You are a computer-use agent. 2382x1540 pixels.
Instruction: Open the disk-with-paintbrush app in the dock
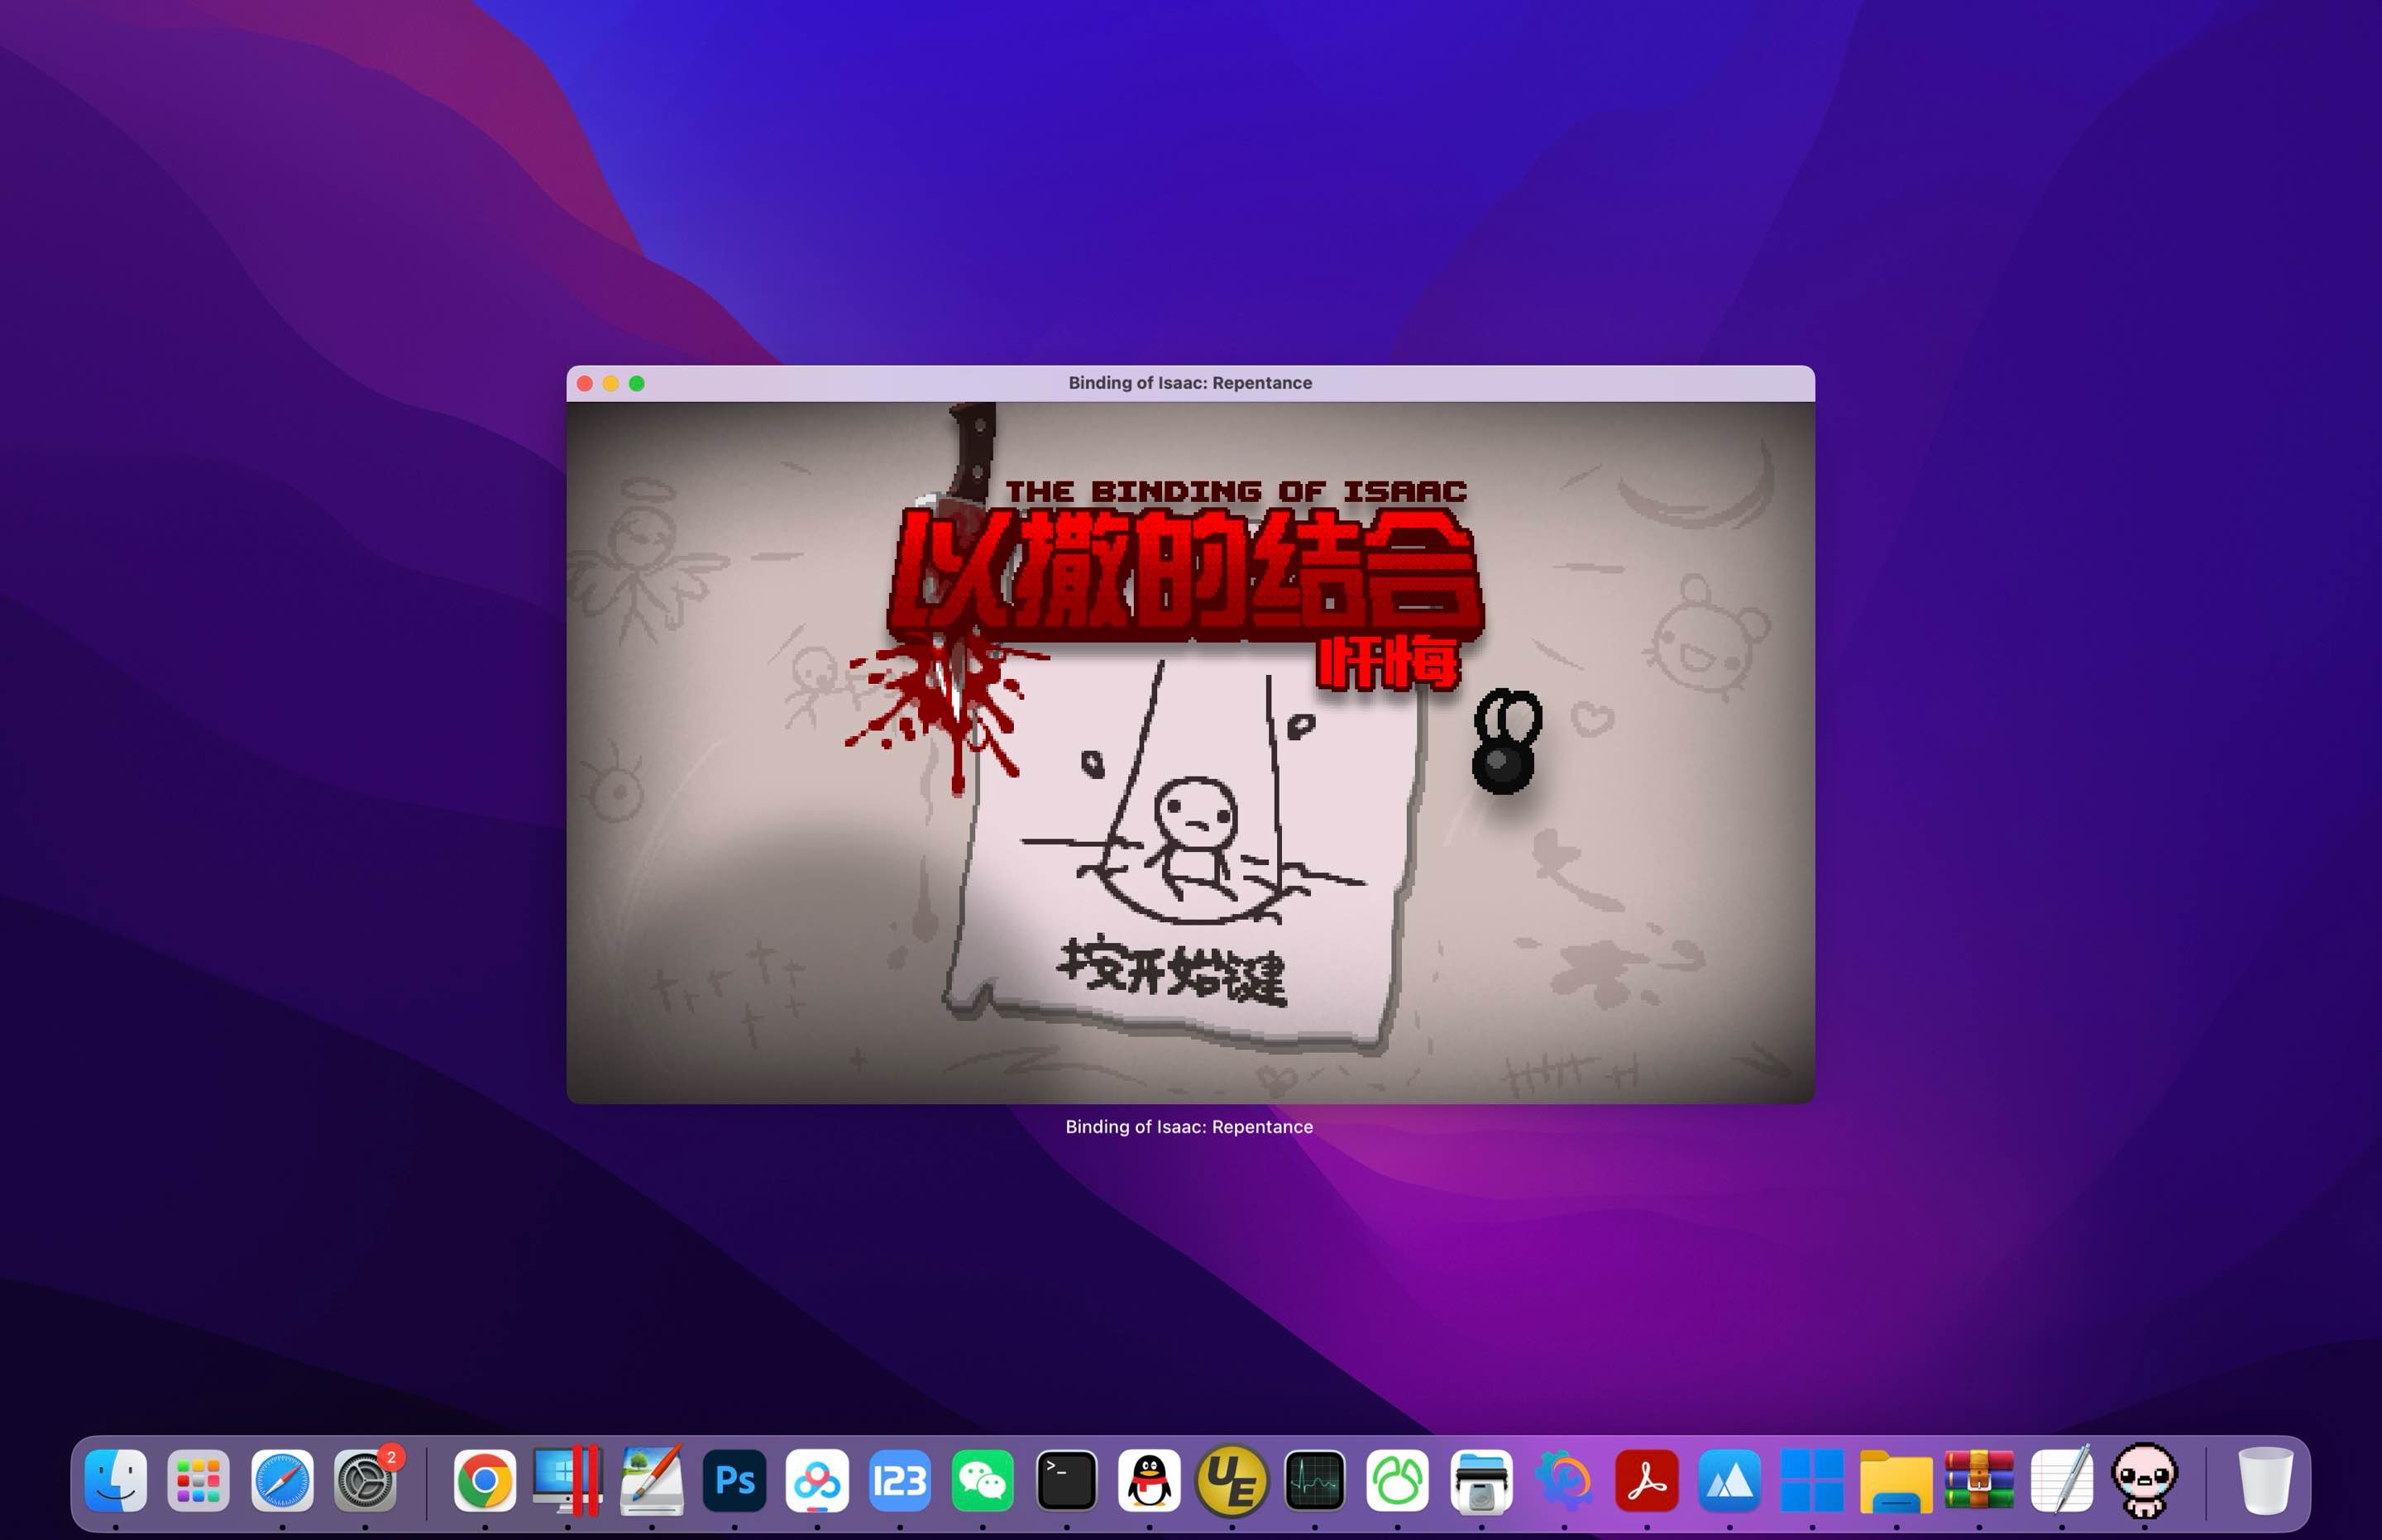click(652, 1480)
